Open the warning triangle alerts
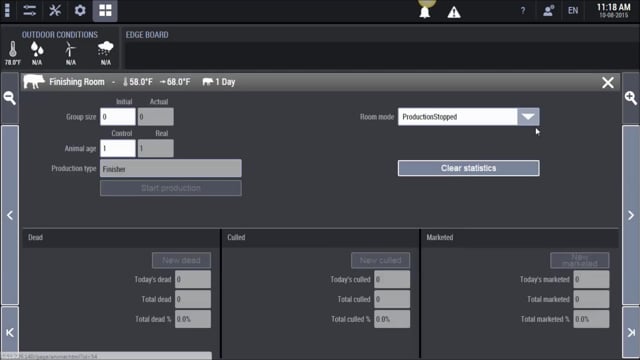Image resolution: width=640 pixels, height=360 pixels. click(454, 13)
